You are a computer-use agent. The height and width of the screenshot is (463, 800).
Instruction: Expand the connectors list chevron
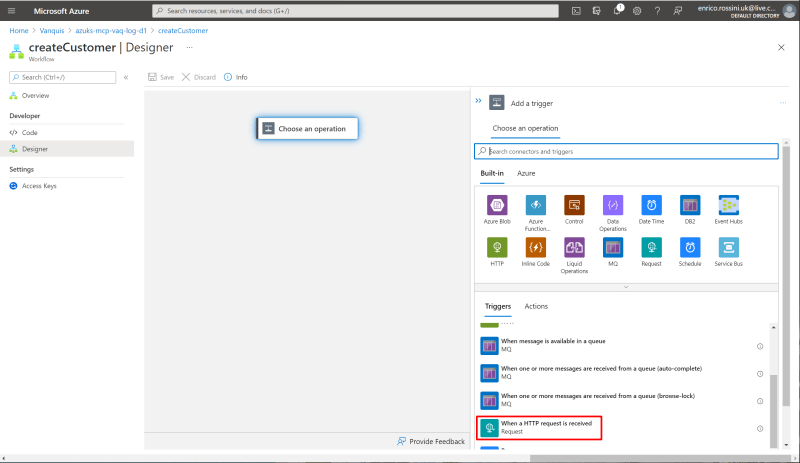tap(626, 287)
